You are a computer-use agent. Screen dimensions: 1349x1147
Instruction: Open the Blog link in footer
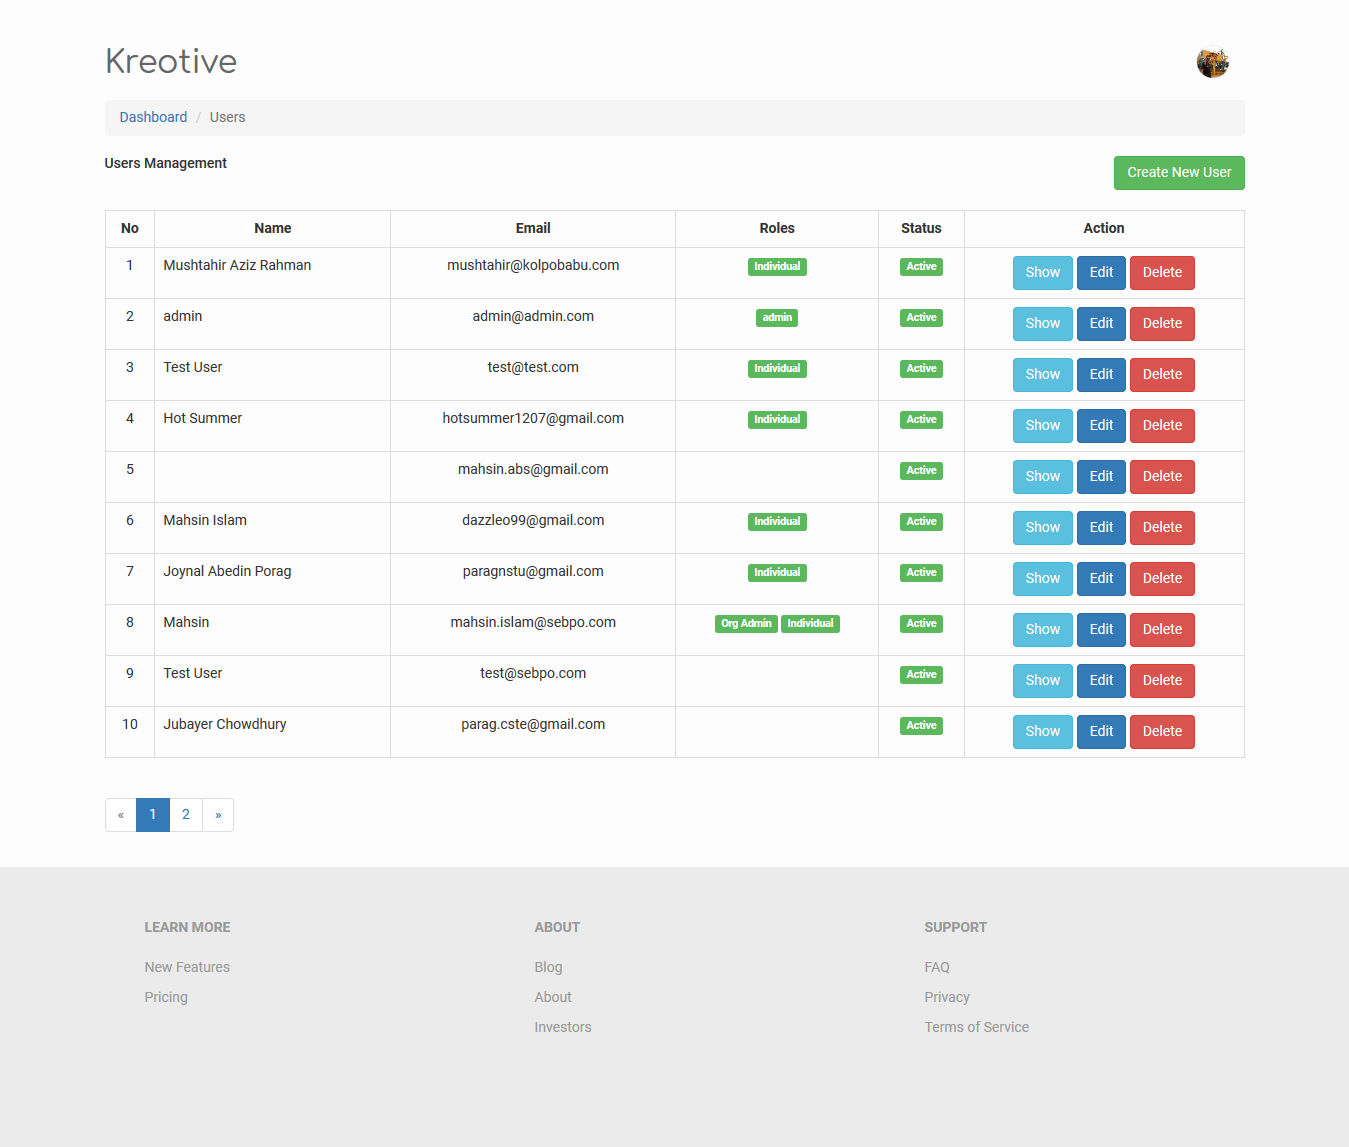tap(548, 967)
